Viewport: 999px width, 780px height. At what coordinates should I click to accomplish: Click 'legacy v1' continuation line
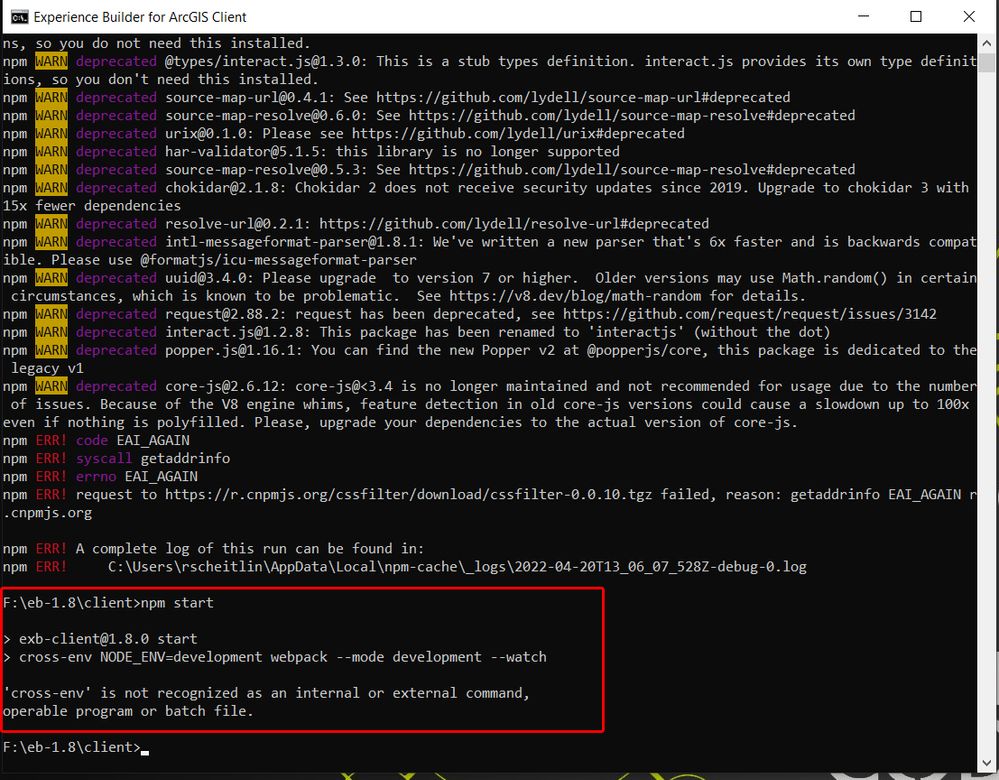[x=47, y=368]
